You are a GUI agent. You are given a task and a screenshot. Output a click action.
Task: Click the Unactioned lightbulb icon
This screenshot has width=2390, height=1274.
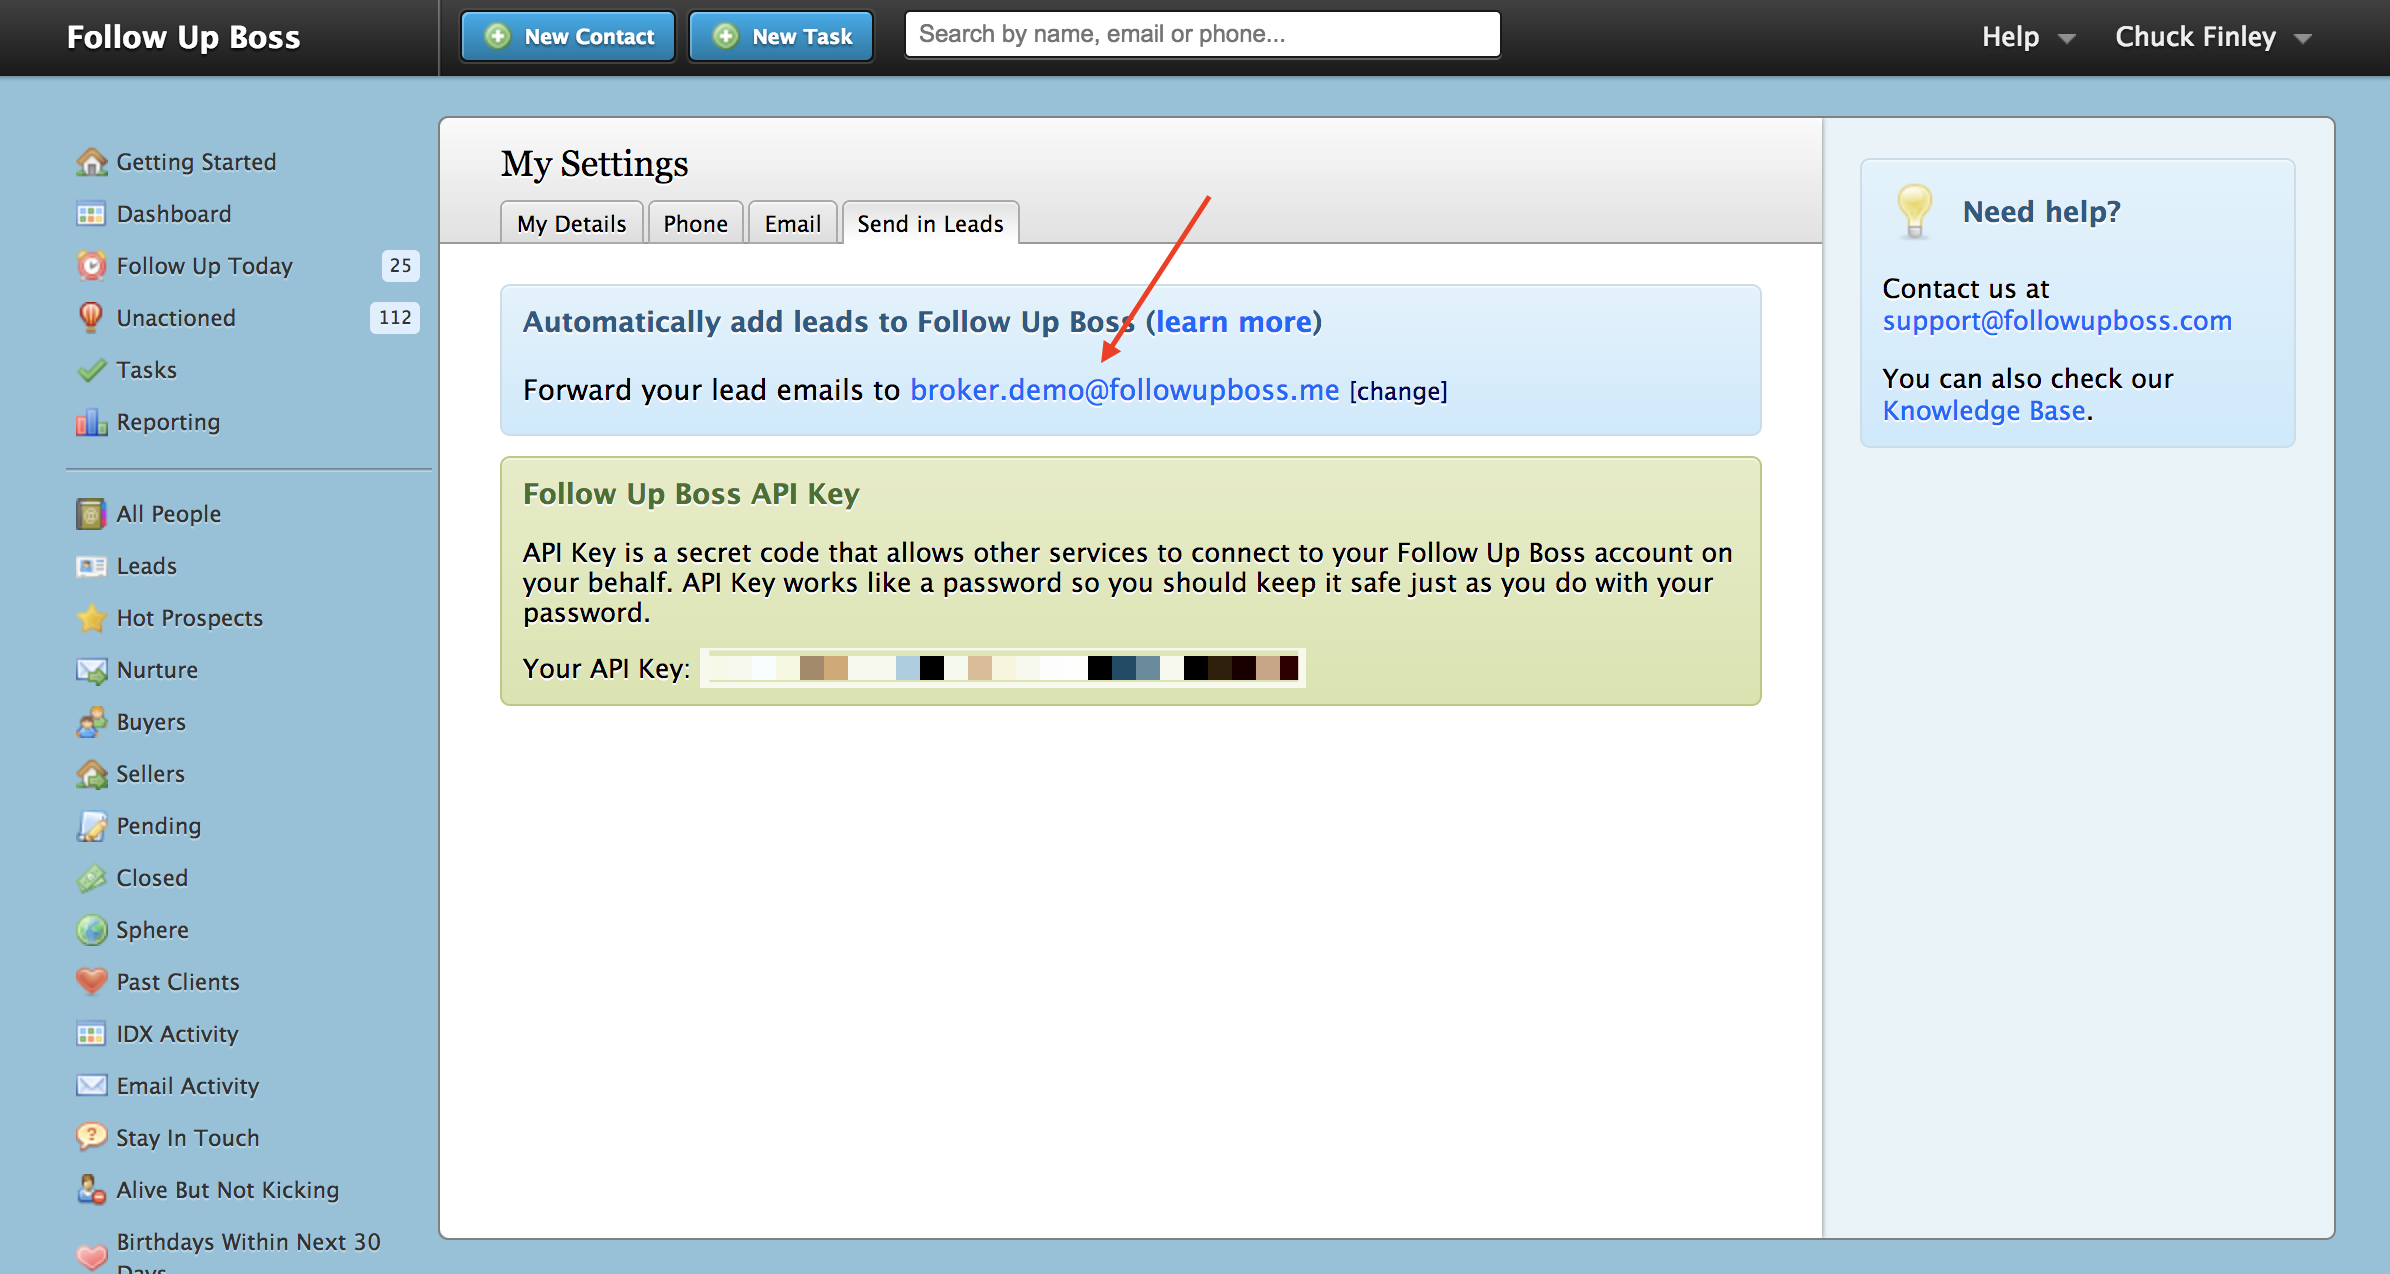pos(91,317)
